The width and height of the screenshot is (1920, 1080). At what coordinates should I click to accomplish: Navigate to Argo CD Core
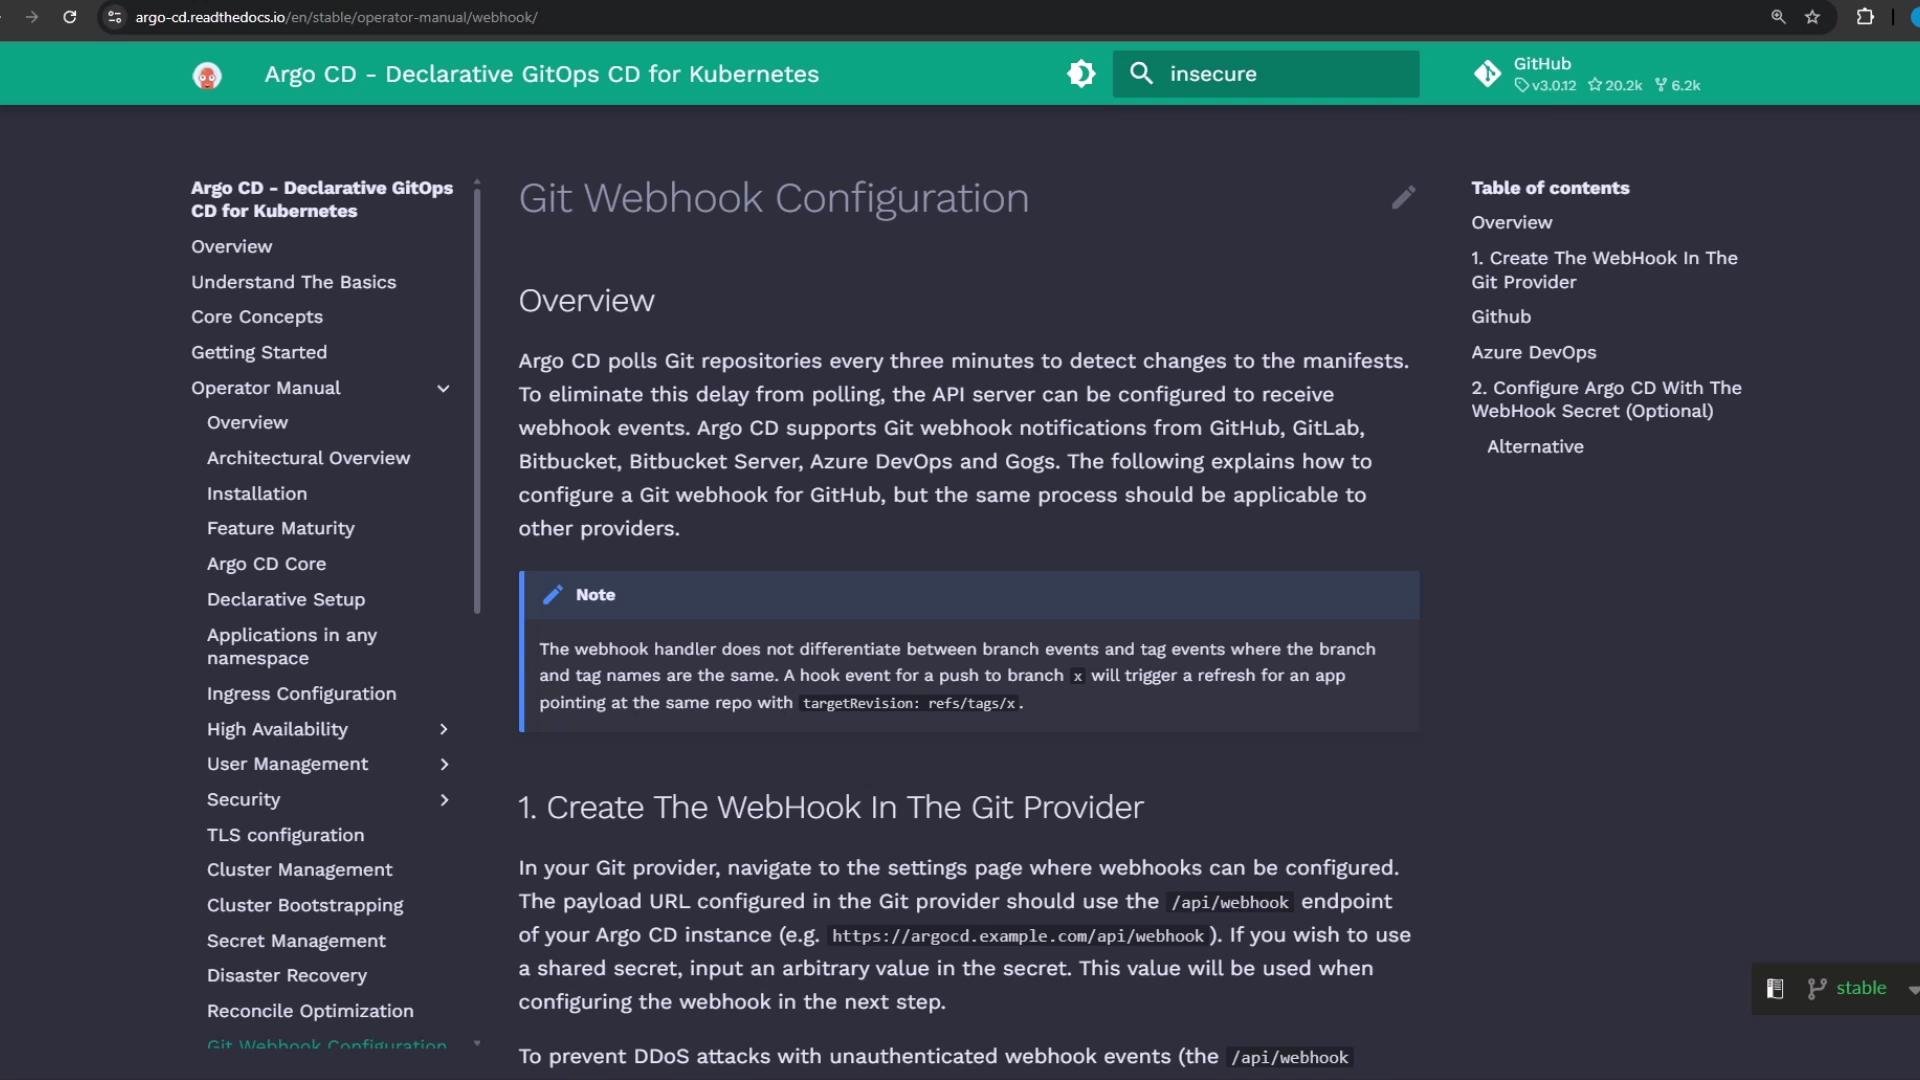tap(266, 564)
